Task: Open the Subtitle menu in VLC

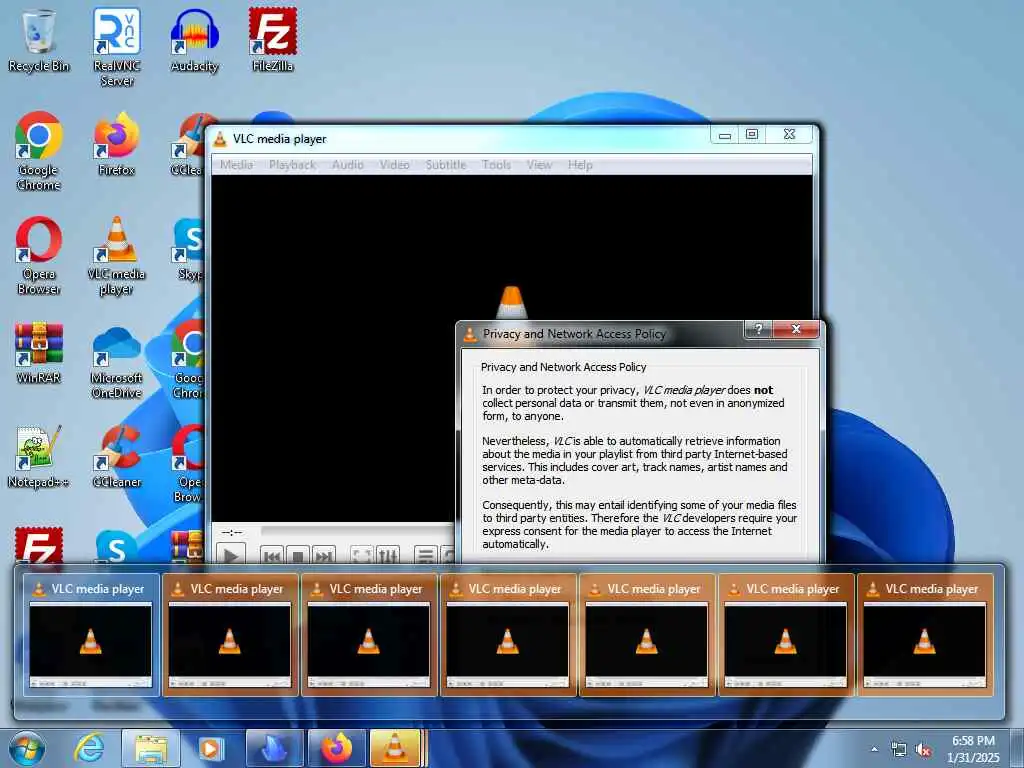Action: (x=446, y=165)
